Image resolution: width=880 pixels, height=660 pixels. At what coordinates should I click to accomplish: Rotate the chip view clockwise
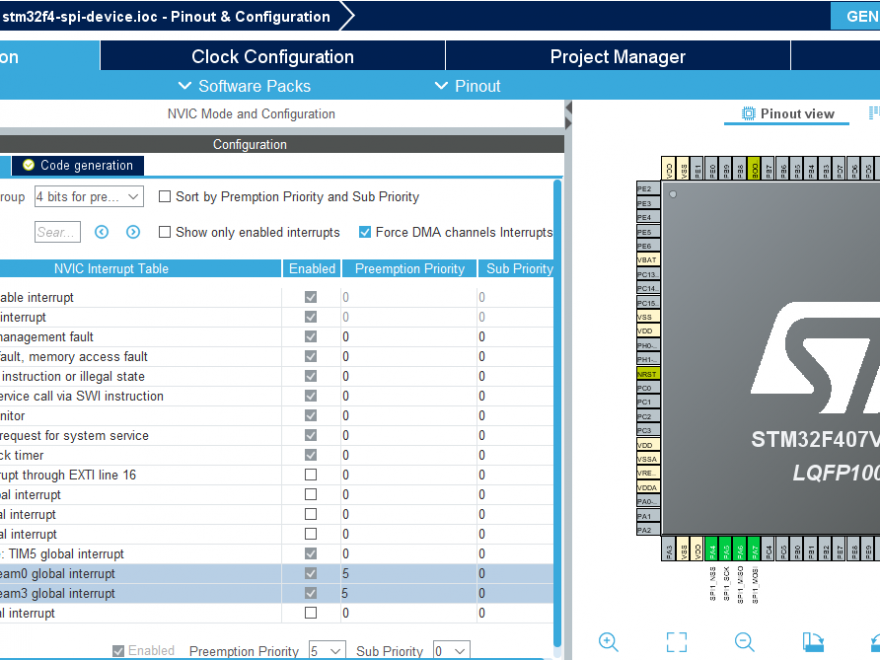pyautogui.click(x=812, y=641)
